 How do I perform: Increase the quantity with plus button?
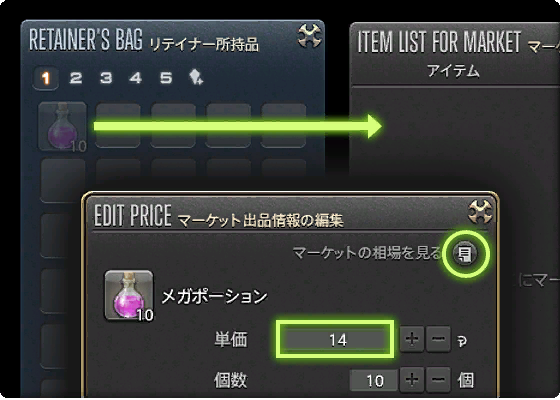point(412,379)
